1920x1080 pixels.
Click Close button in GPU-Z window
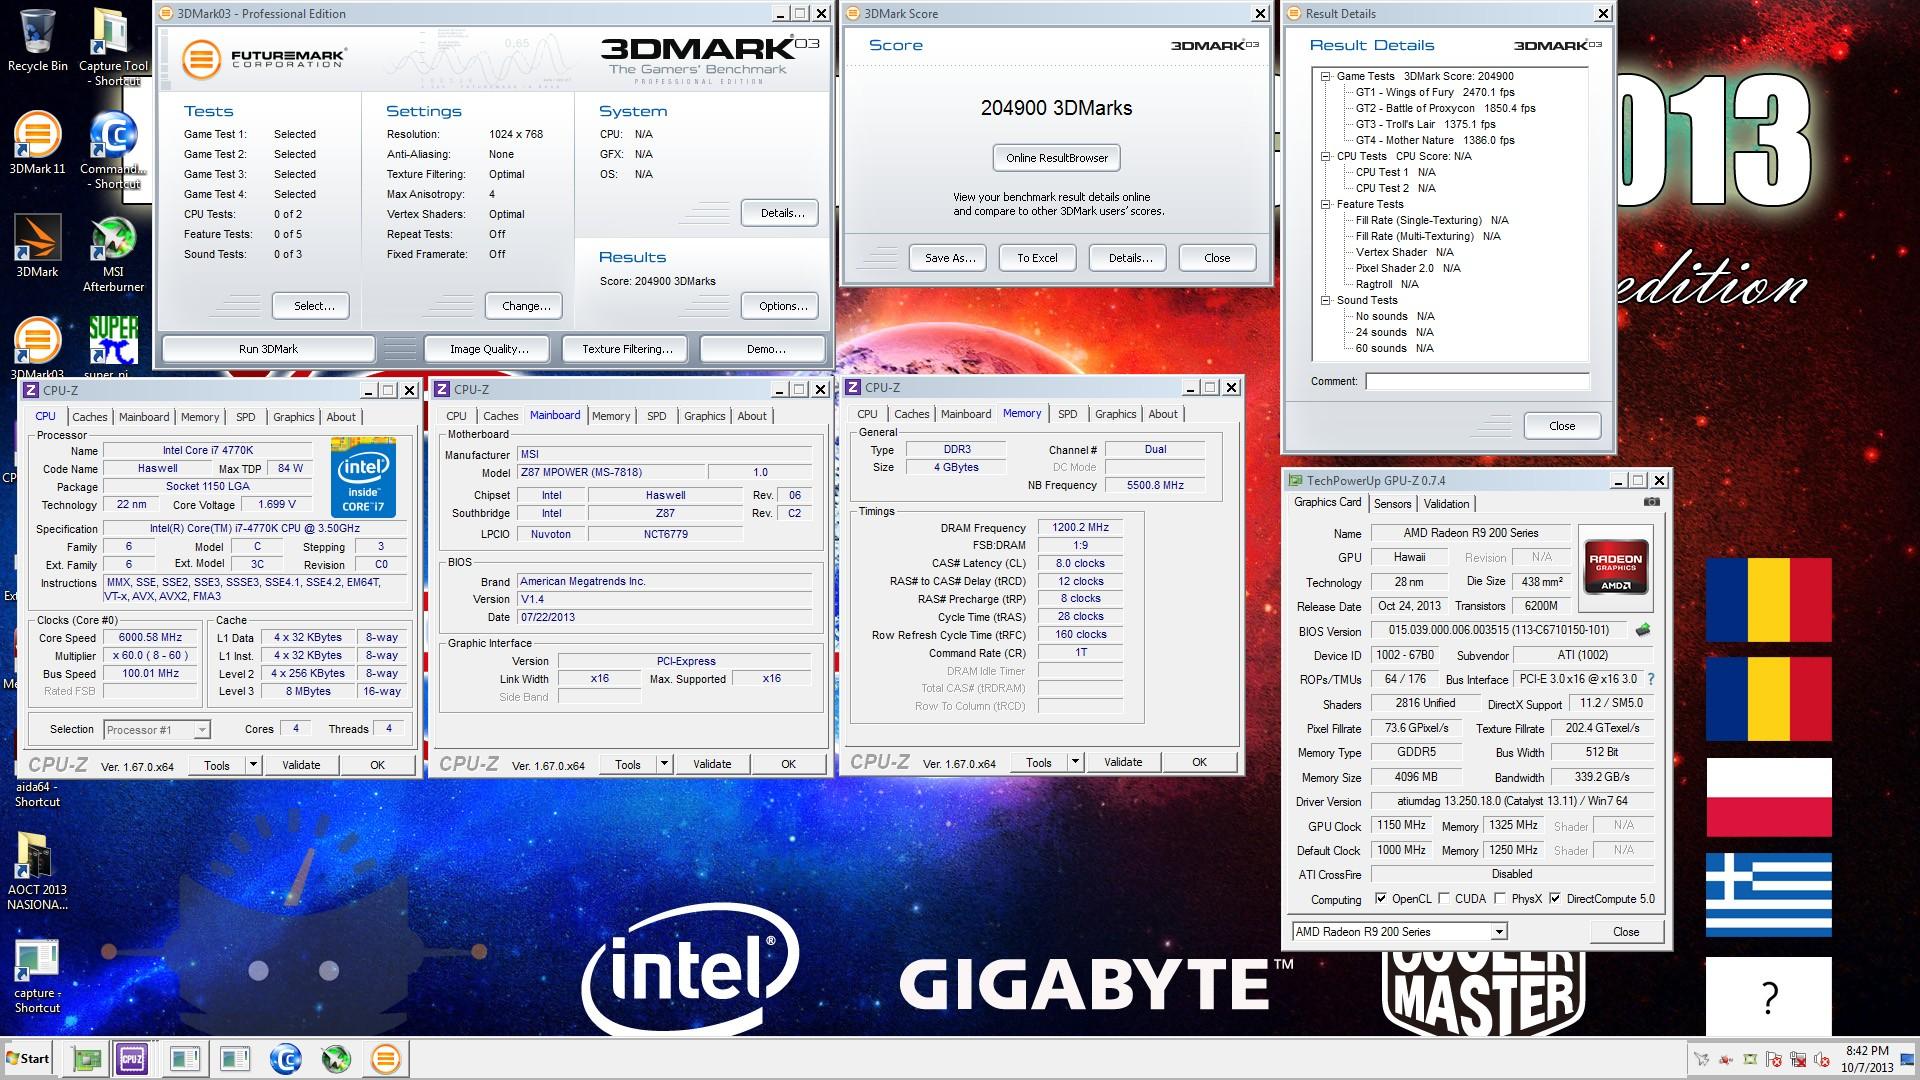pos(1626,931)
